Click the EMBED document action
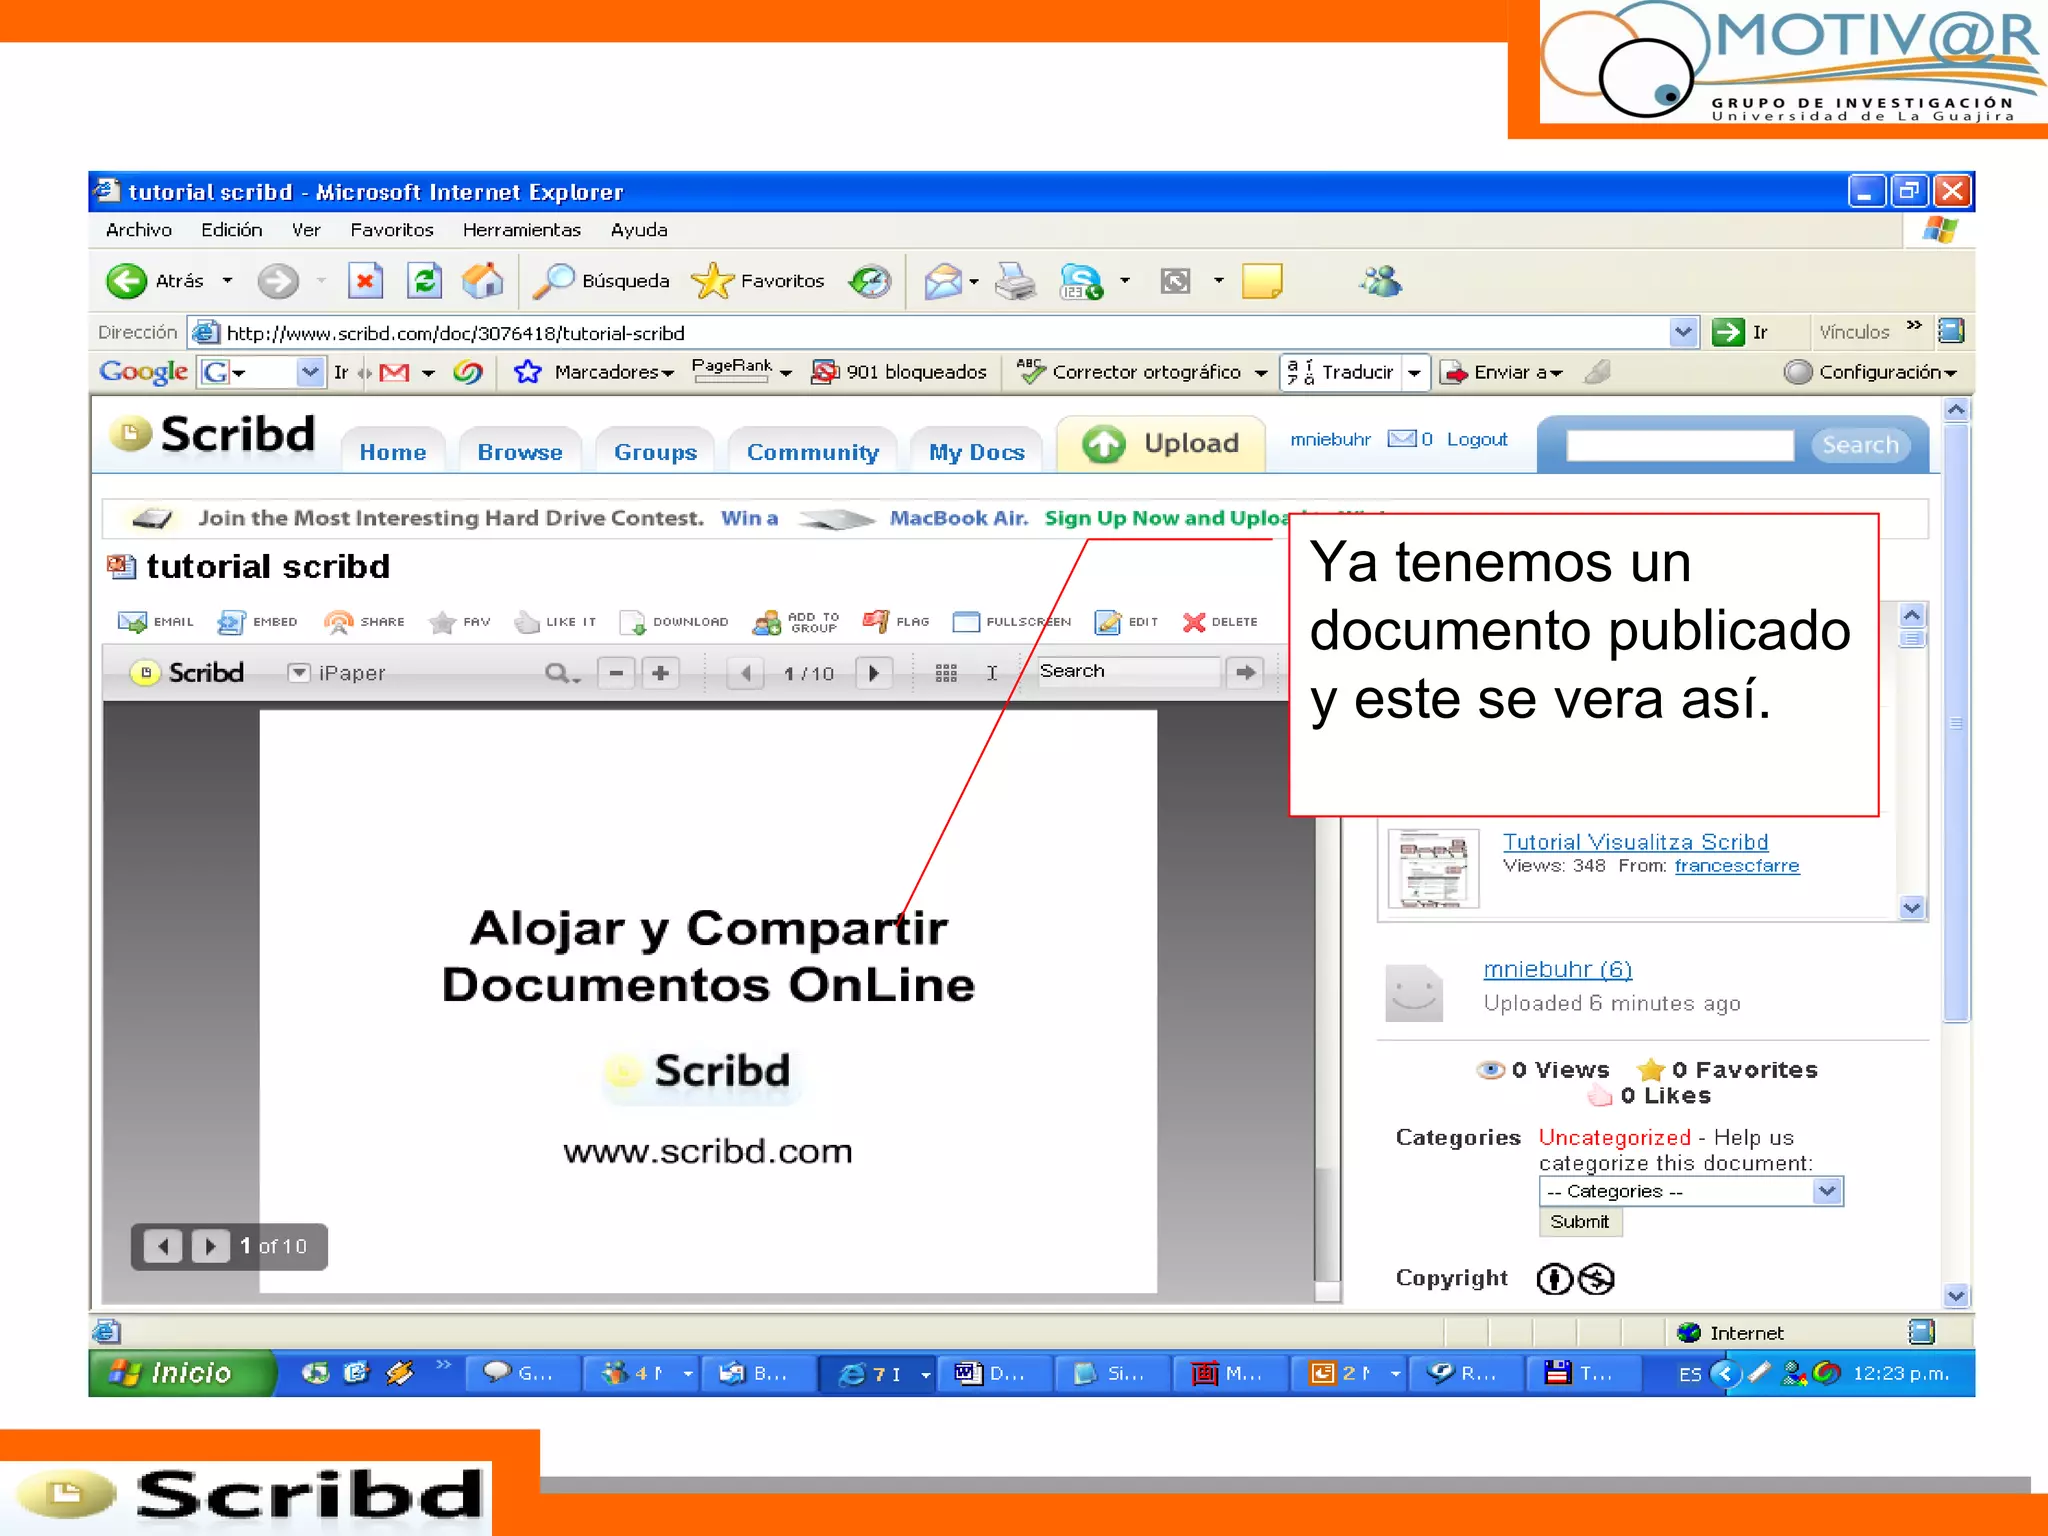The height and width of the screenshot is (1536, 2048). coord(257,622)
